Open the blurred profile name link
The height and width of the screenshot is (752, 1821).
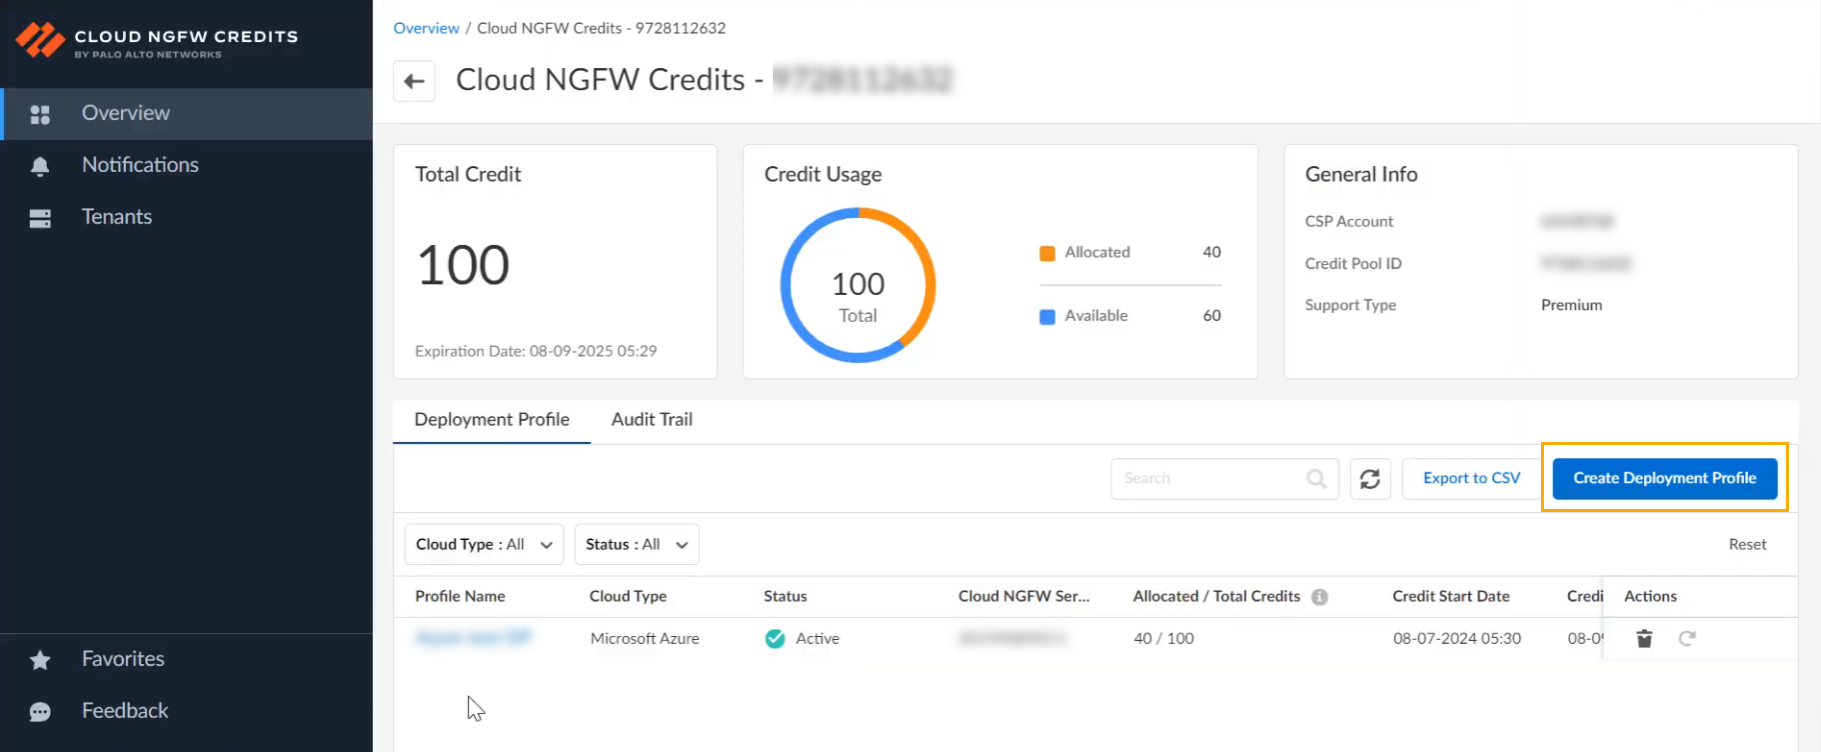tap(473, 638)
